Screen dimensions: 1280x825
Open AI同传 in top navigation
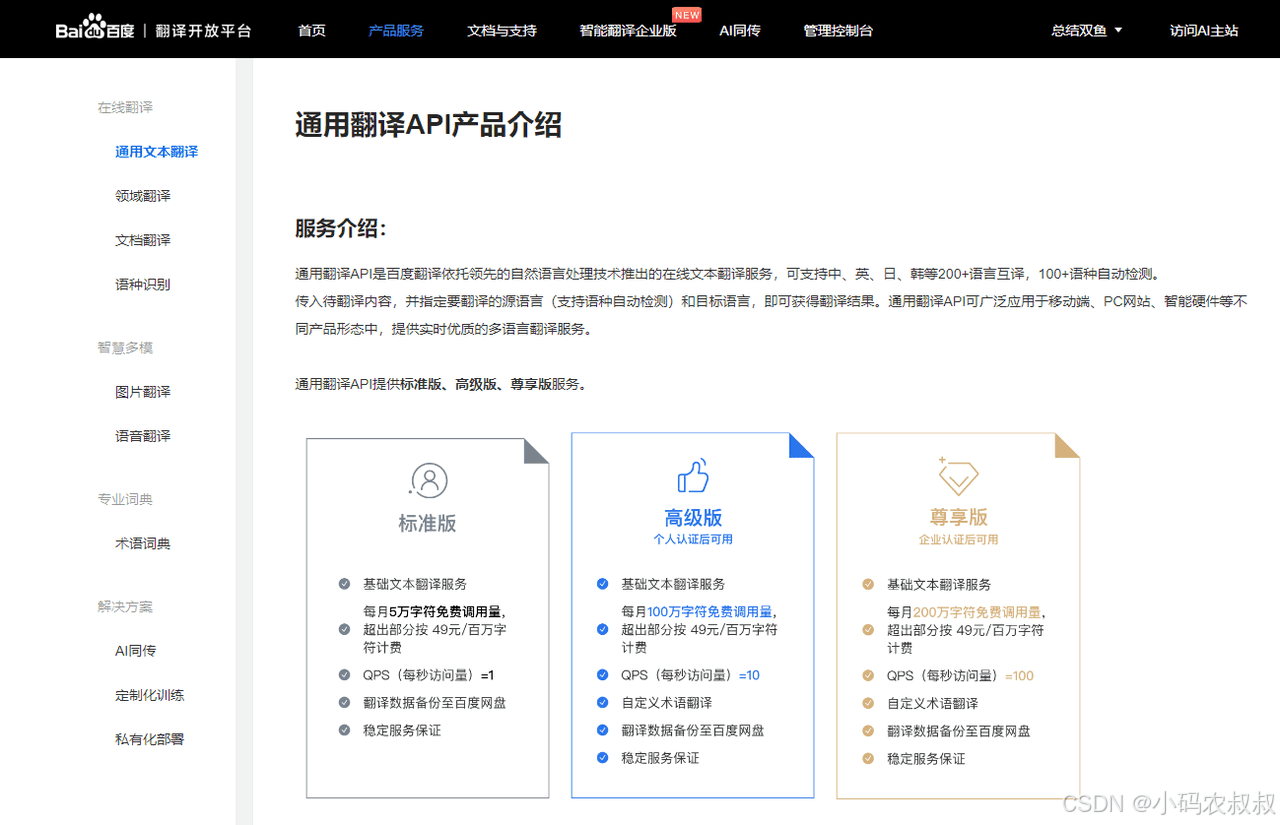[x=740, y=31]
